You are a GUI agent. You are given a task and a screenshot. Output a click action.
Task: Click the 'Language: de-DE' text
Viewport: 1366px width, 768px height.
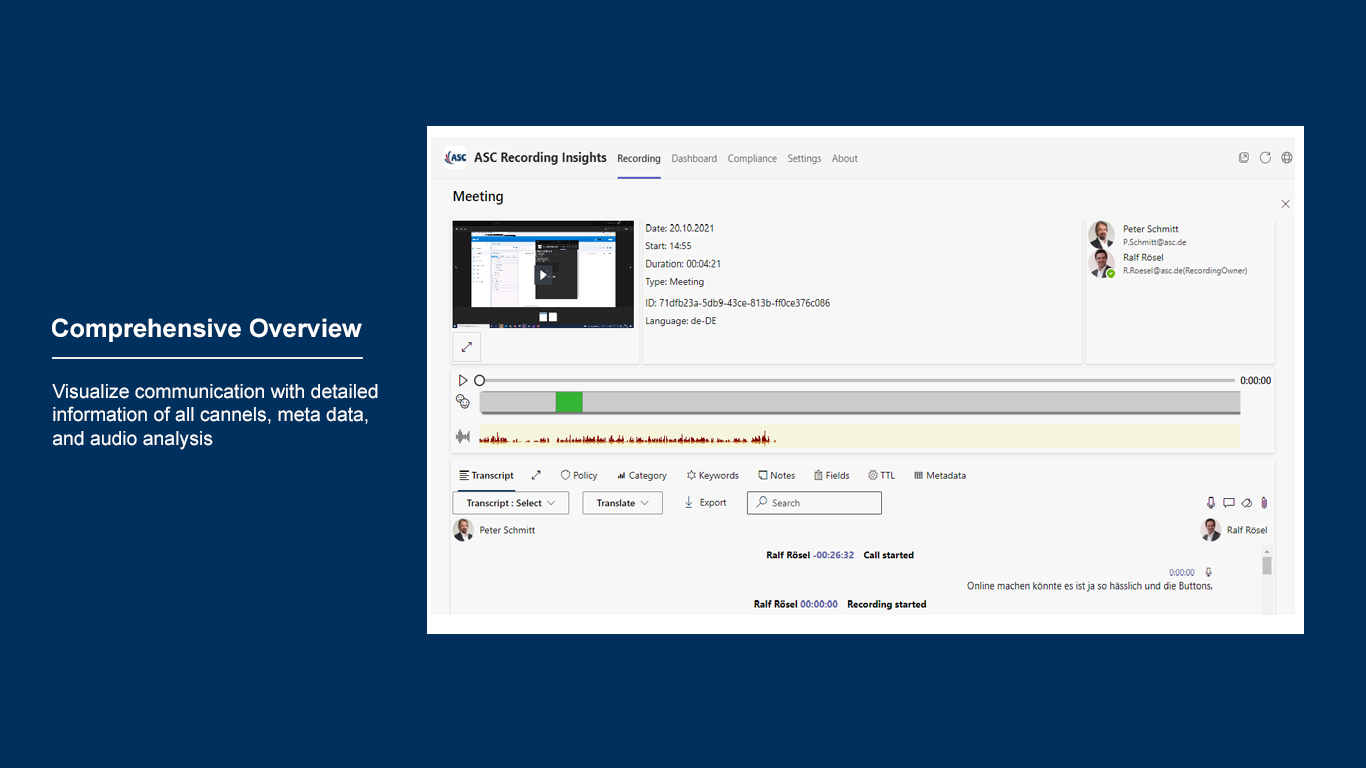(680, 321)
